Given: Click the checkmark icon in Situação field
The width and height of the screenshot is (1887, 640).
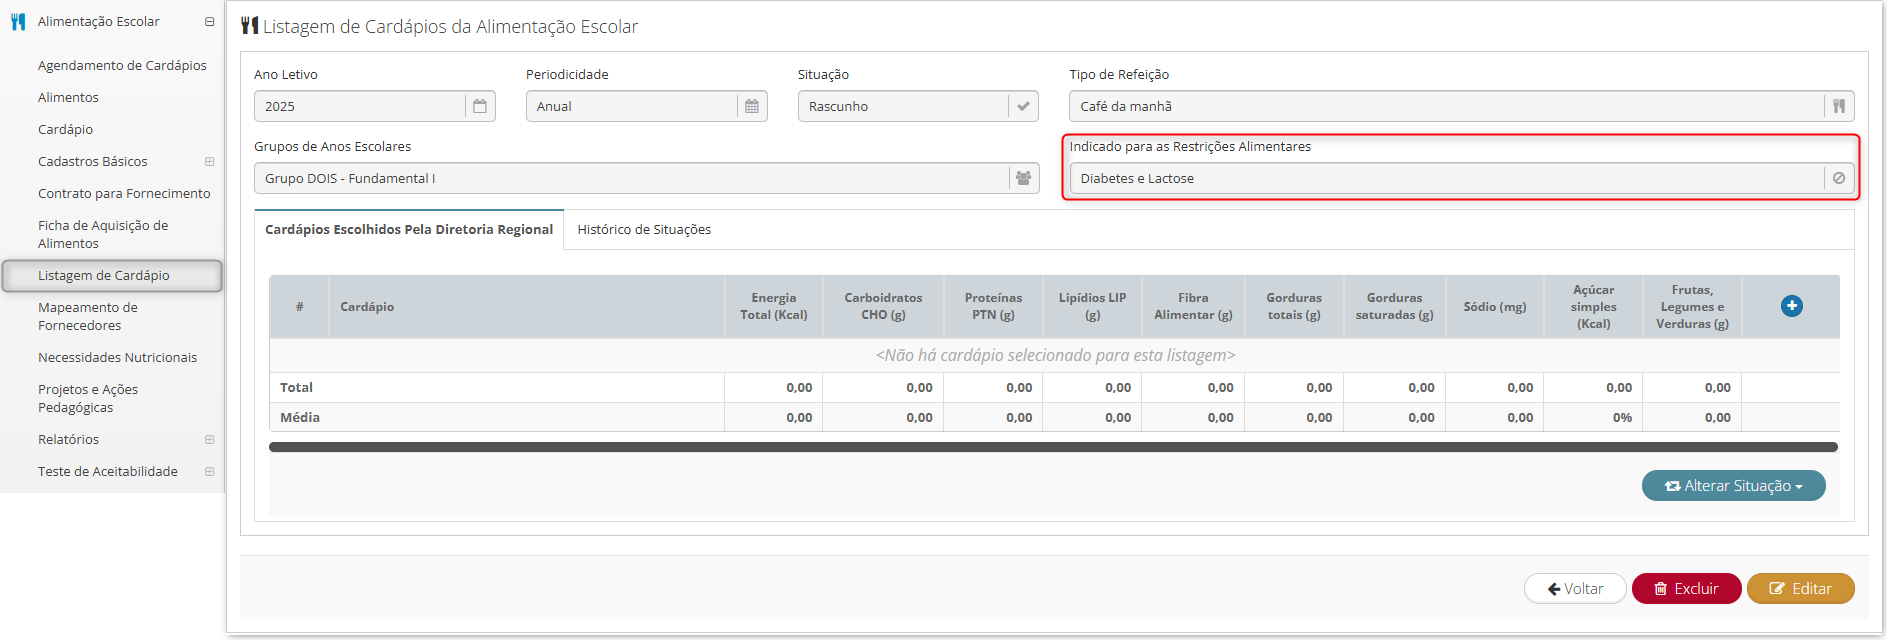Looking at the screenshot, I should click(x=1023, y=106).
